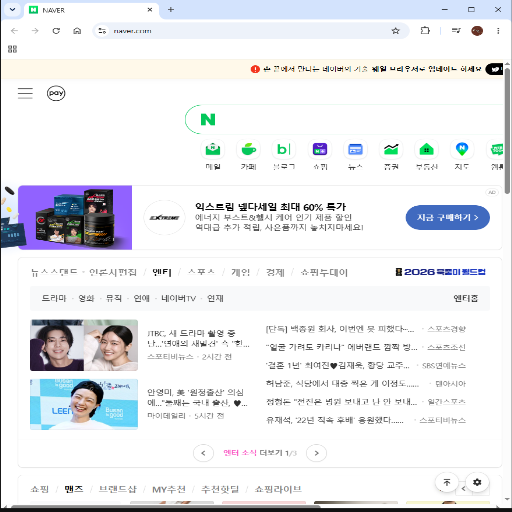Open the 유재석 '22년 직속 후배' headline
Image resolution: width=512 pixels, height=512 pixels.
click(x=335, y=420)
